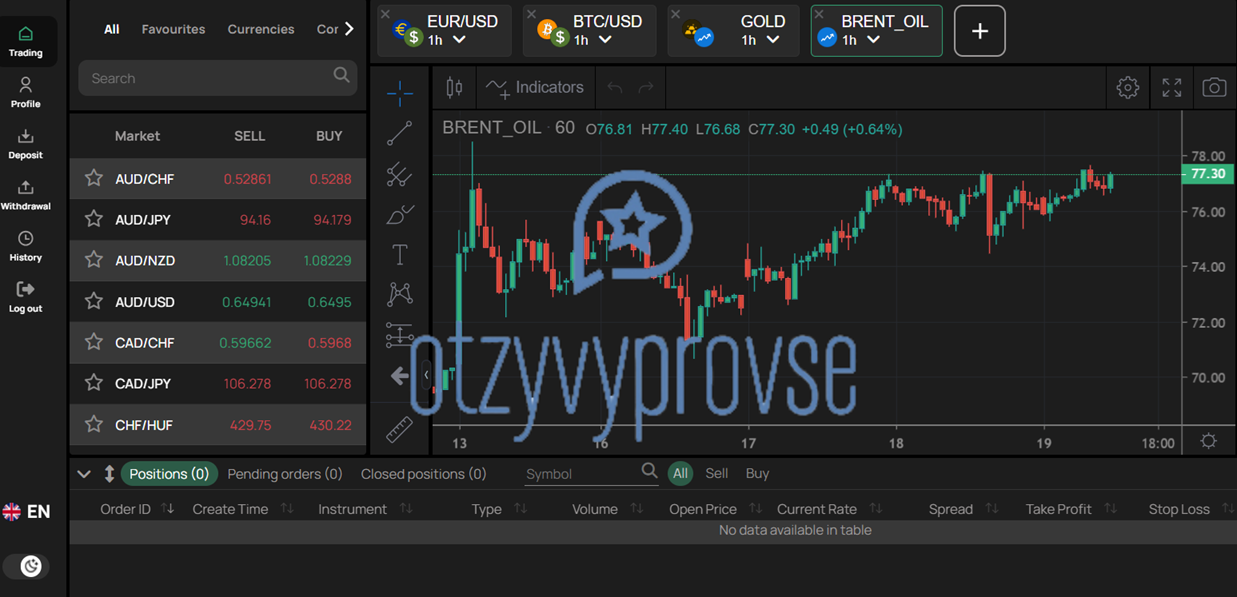This screenshot has height=597, width=1237.
Task: Add a new chart tab
Action: click(980, 31)
